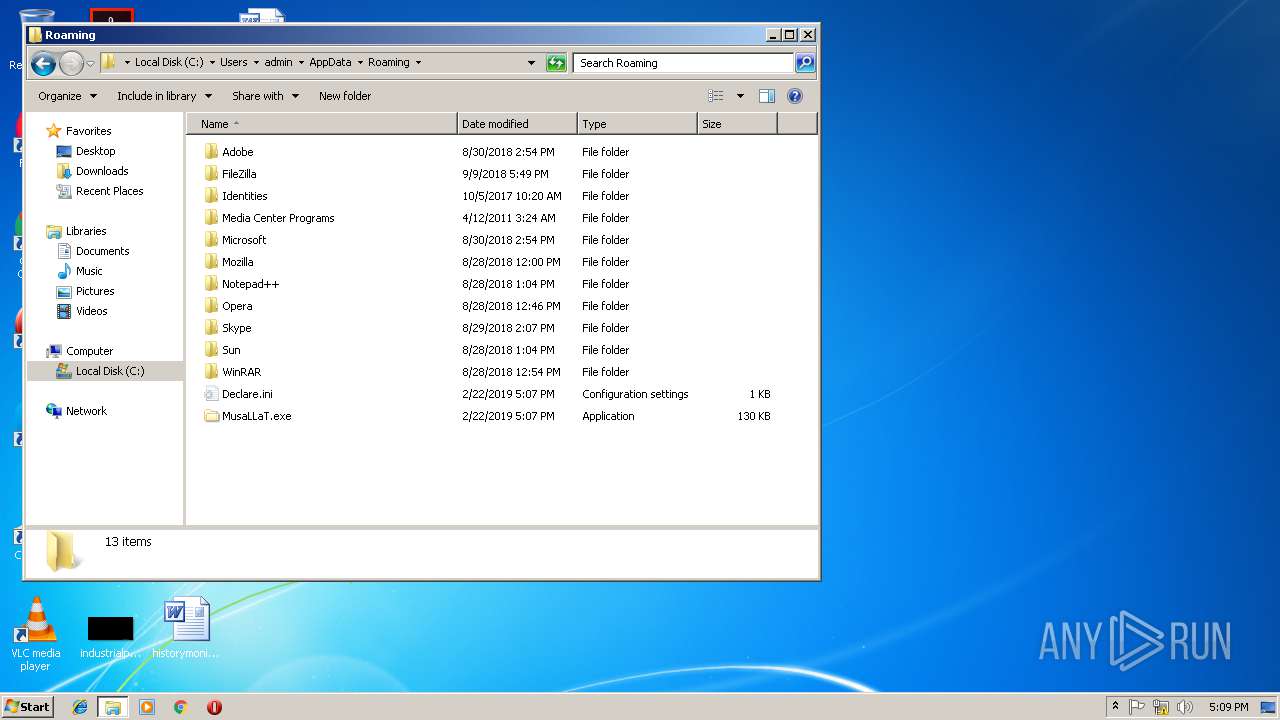Image resolution: width=1280 pixels, height=720 pixels.
Task: Focus the Search Roaming field
Action: click(684, 63)
